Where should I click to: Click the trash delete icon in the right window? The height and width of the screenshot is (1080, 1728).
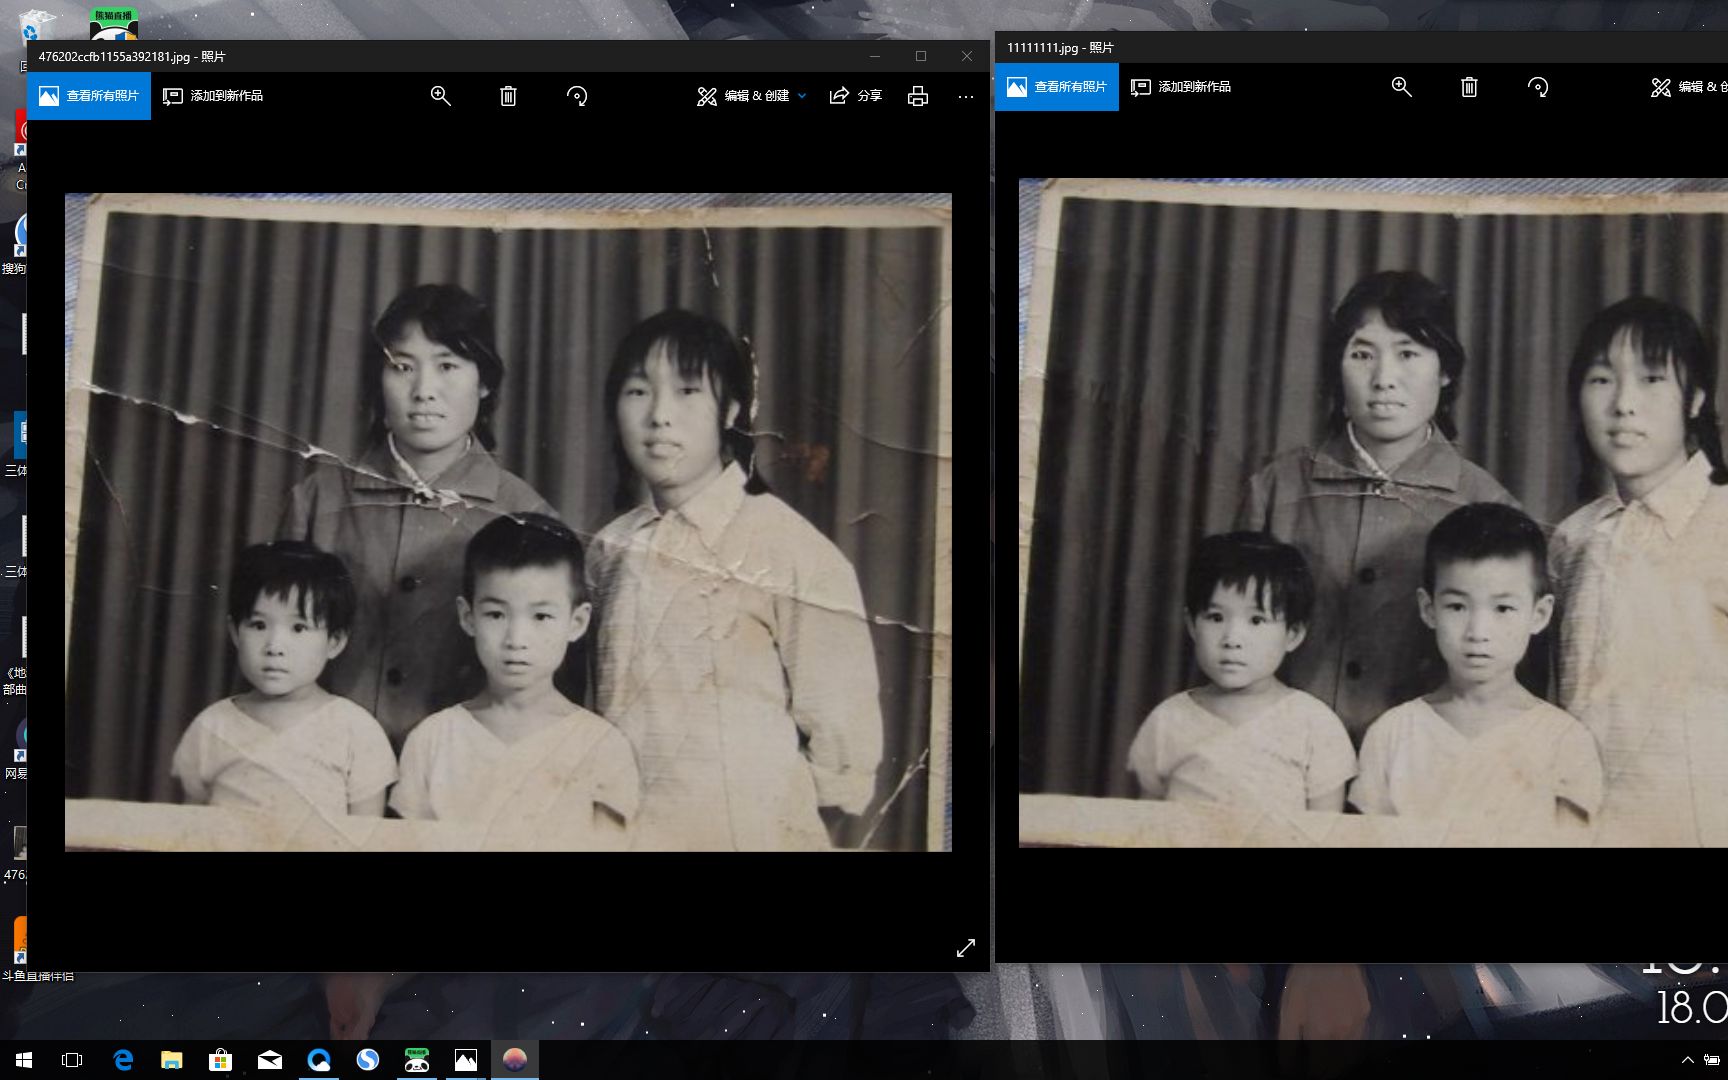(1469, 87)
